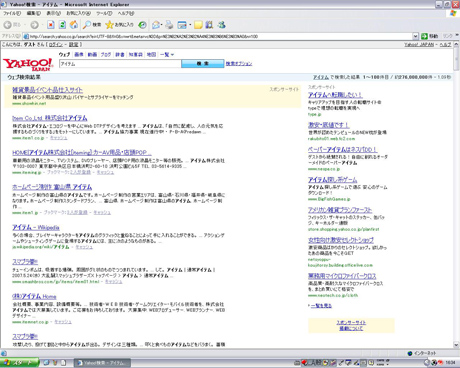Click the Yahoo search taskbar button
Screen dimensions: 460x368
tap(102, 363)
